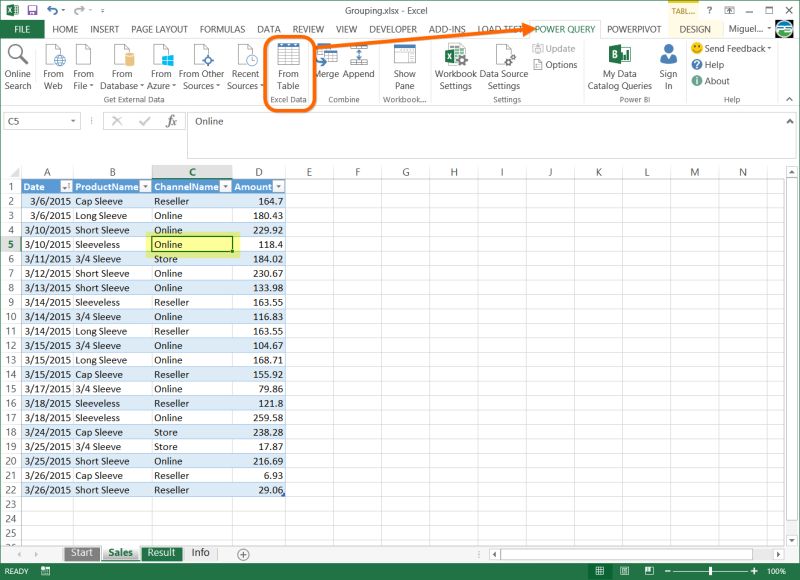This screenshot has width=800, height=580.
Task: Open the Result worksheet tab
Action: click(x=161, y=552)
